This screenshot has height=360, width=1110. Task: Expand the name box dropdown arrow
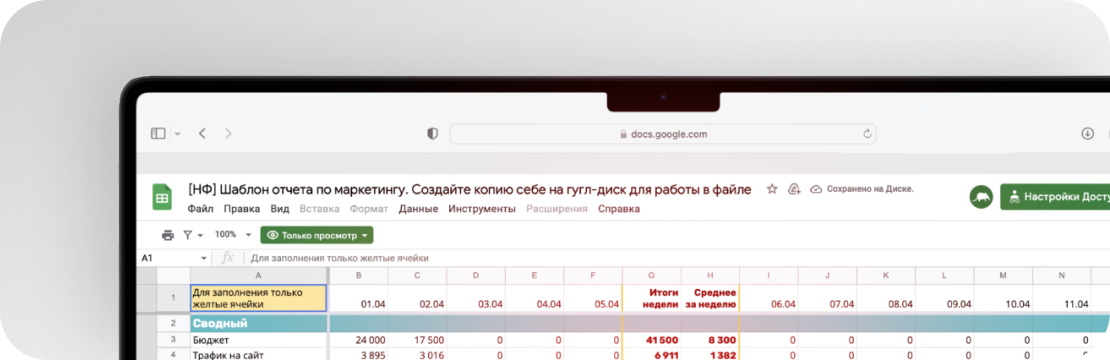click(204, 259)
